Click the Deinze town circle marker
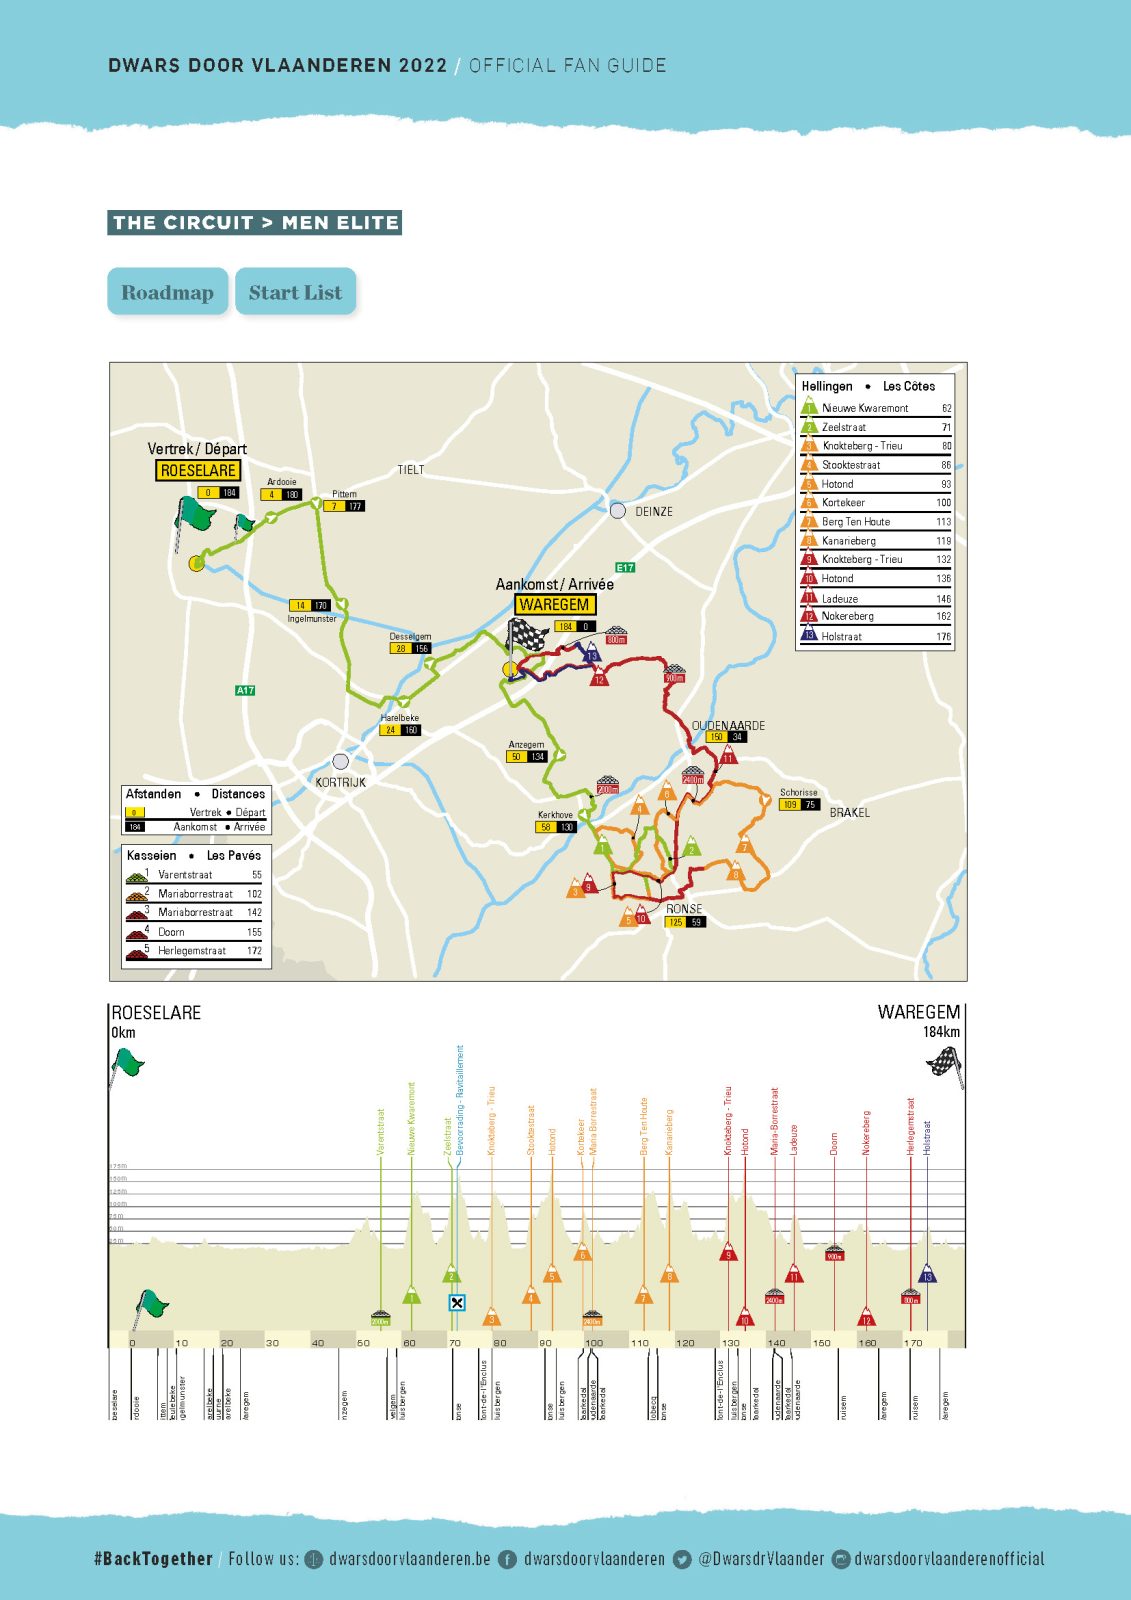 coord(618,511)
